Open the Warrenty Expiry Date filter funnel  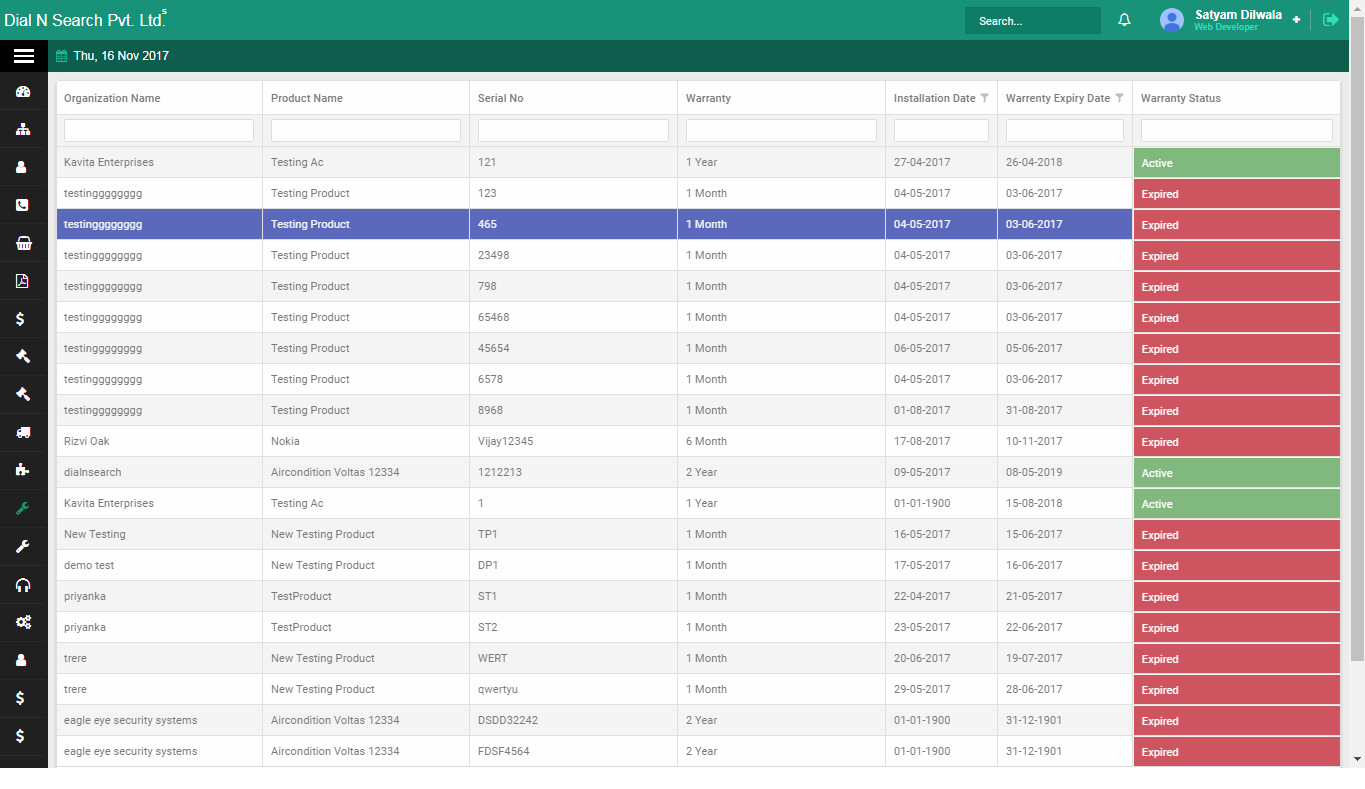click(1119, 98)
